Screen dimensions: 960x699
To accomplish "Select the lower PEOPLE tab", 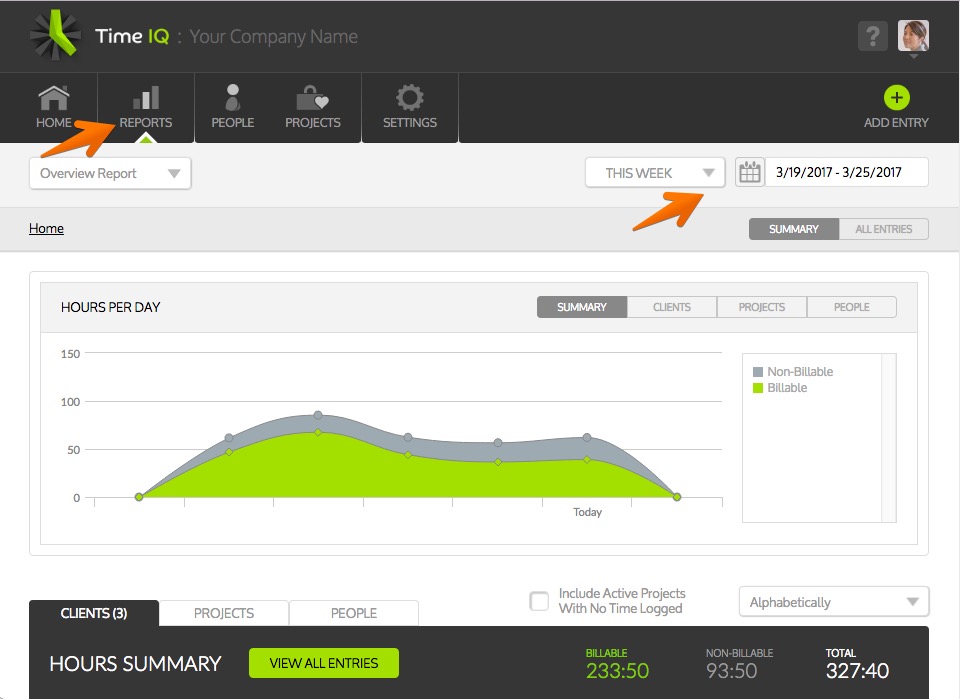I will tap(354, 613).
